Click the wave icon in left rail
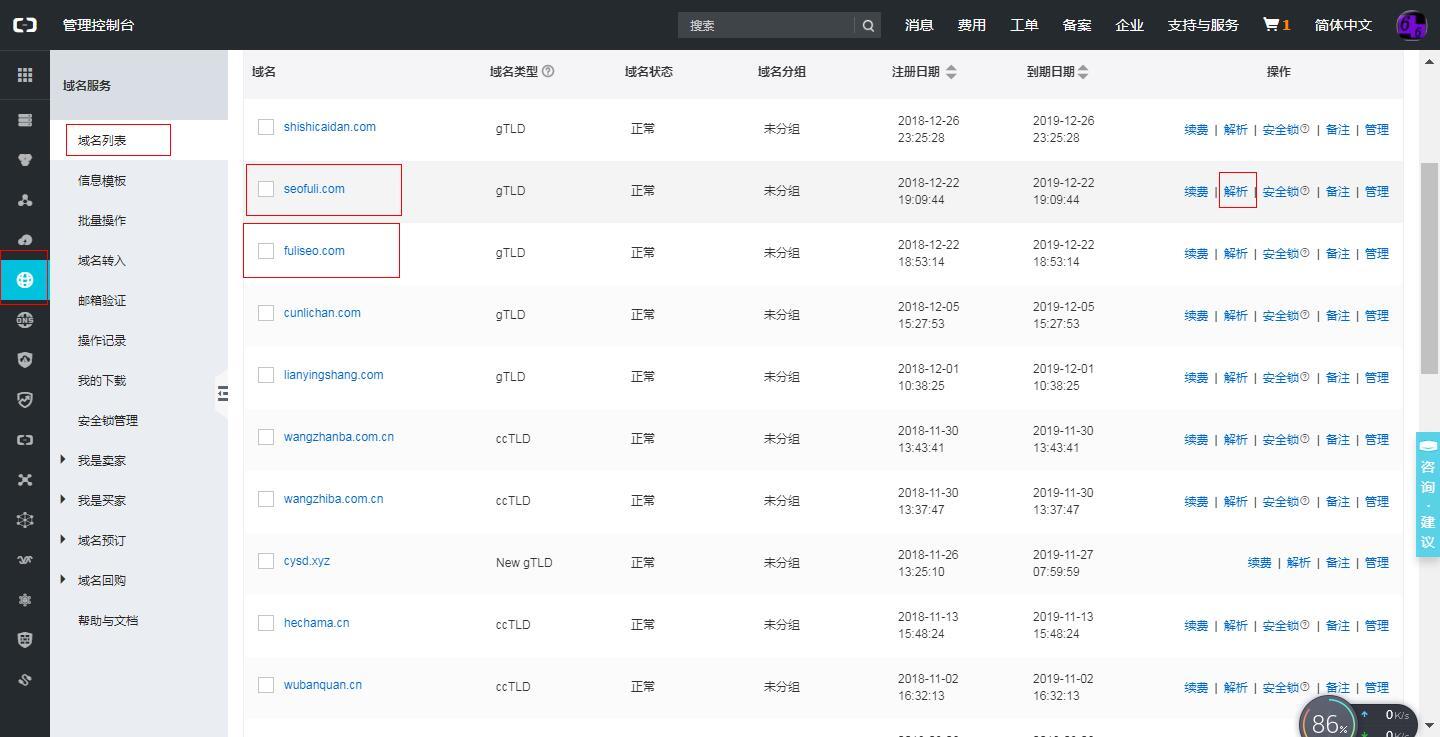The width and height of the screenshot is (1440, 737). pyautogui.click(x=25, y=560)
